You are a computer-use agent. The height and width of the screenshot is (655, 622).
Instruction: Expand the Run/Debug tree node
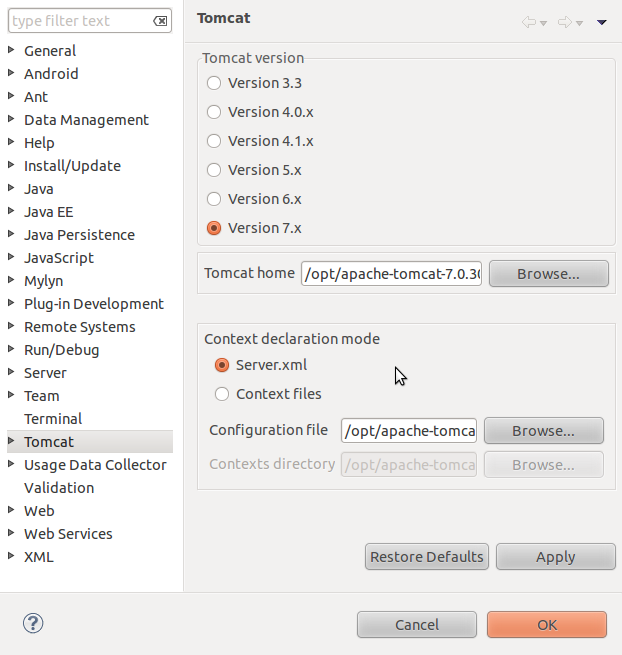[x=11, y=350]
